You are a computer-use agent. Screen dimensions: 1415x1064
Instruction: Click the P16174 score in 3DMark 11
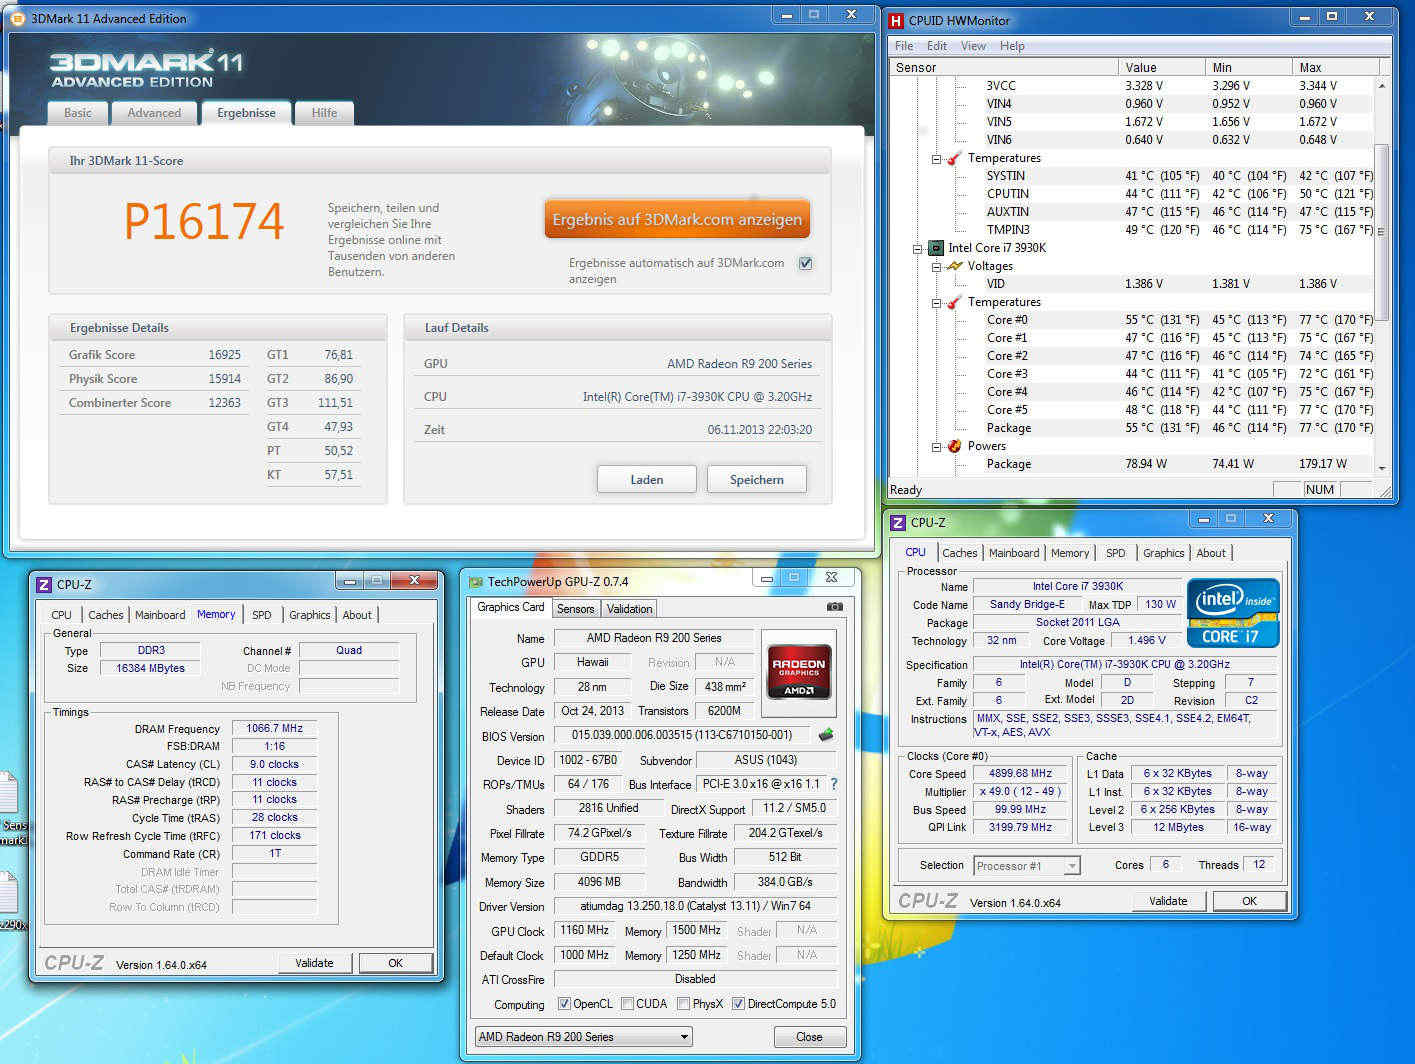click(x=205, y=221)
